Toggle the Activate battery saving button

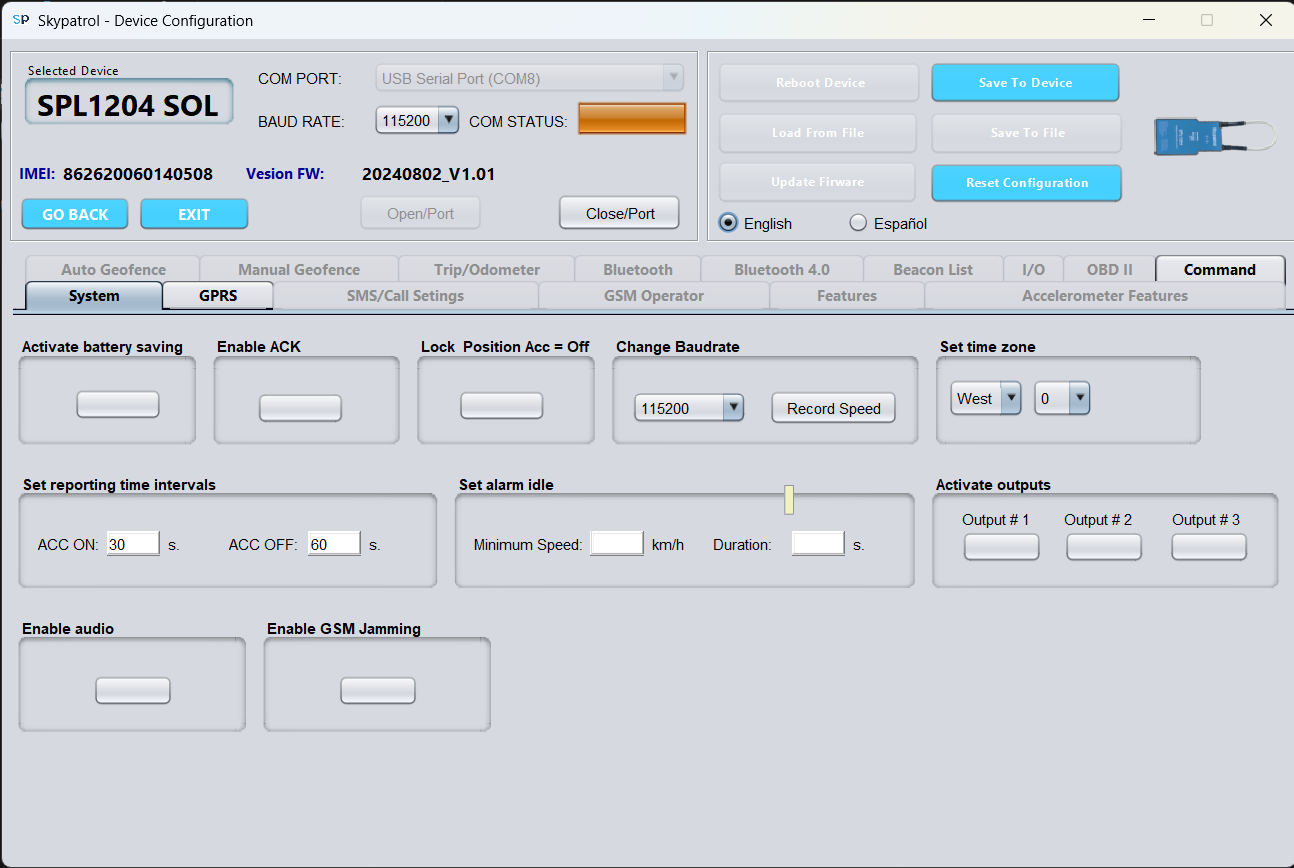pos(118,404)
